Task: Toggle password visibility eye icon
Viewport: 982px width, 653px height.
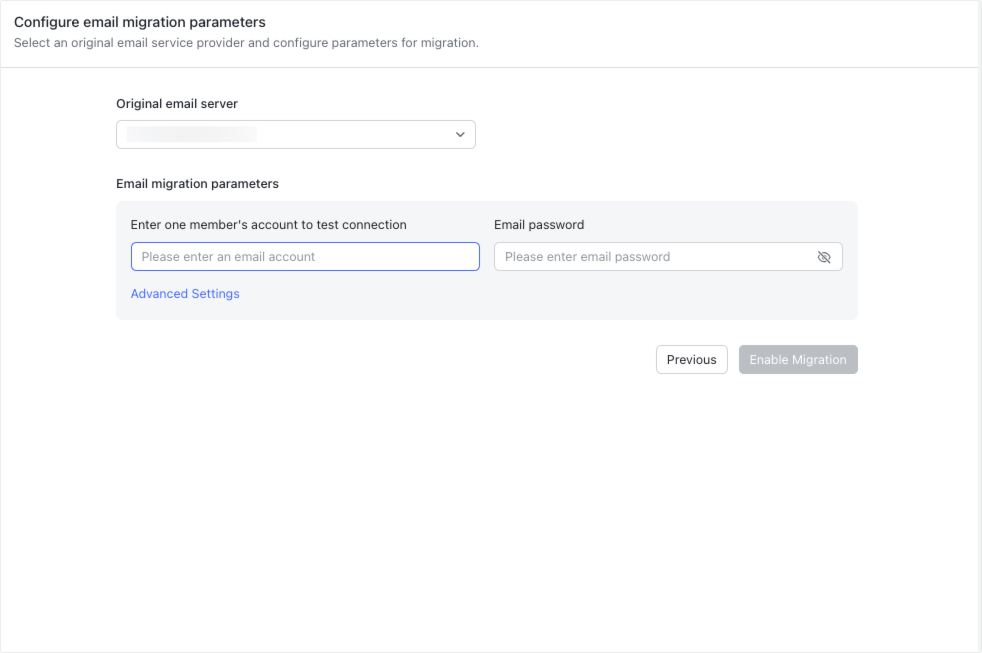Action: [x=824, y=257]
